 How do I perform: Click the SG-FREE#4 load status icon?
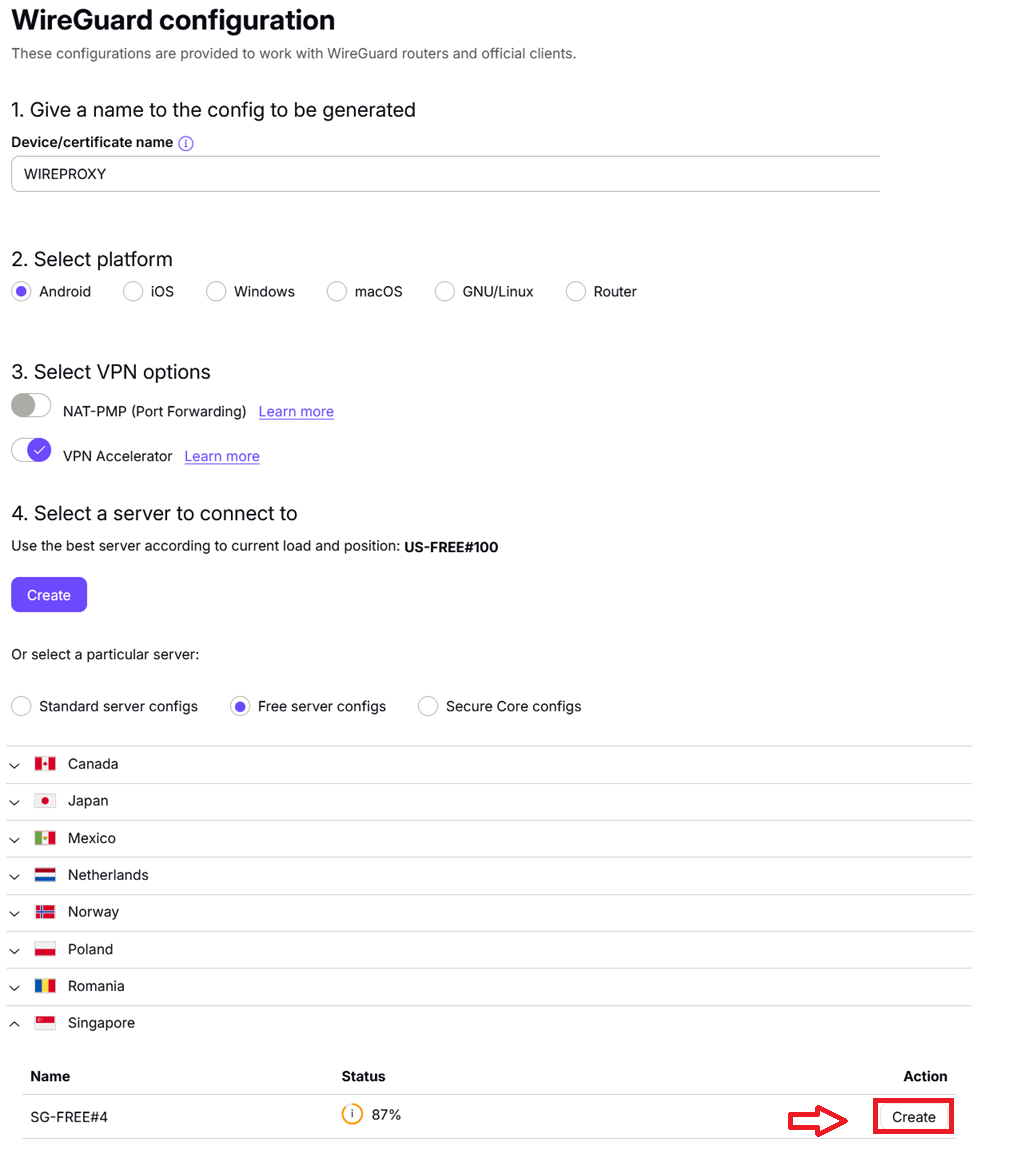[352, 1114]
